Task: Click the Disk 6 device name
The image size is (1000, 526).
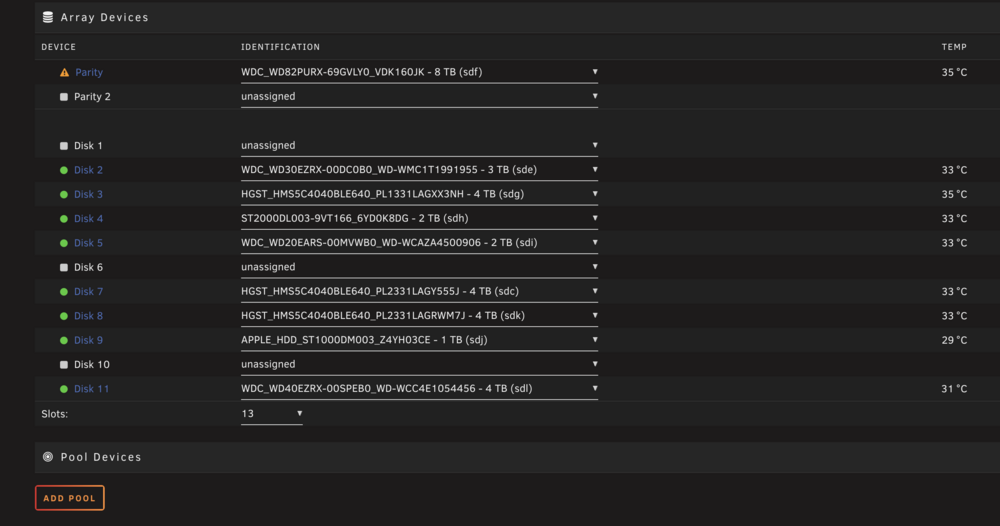Action: (88, 268)
